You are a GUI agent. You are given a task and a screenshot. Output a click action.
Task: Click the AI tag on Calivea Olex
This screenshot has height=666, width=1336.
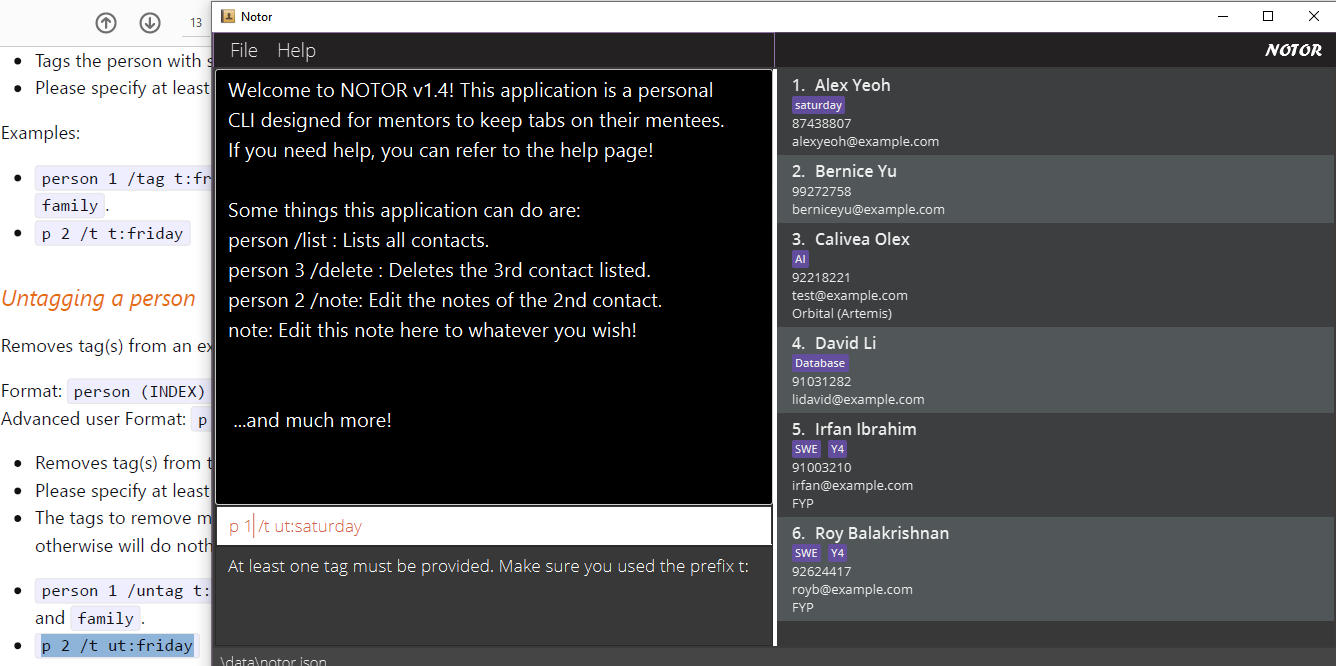click(x=800, y=259)
